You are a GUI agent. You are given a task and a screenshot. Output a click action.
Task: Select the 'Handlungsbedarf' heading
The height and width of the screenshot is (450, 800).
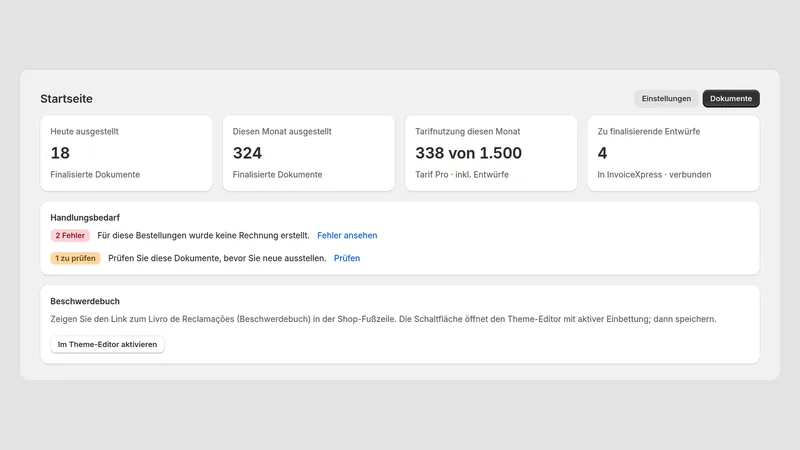pyautogui.click(x=85, y=217)
